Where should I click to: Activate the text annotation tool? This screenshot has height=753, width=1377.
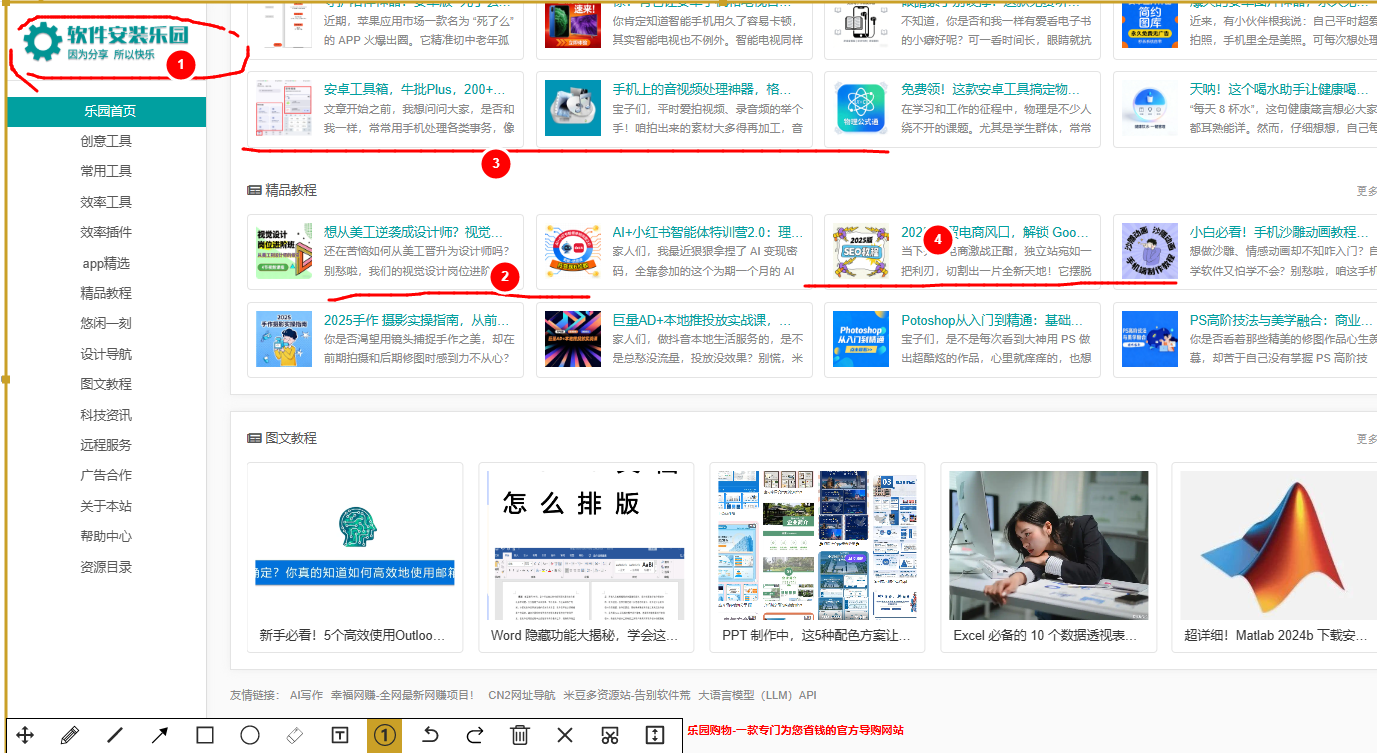click(x=340, y=736)
